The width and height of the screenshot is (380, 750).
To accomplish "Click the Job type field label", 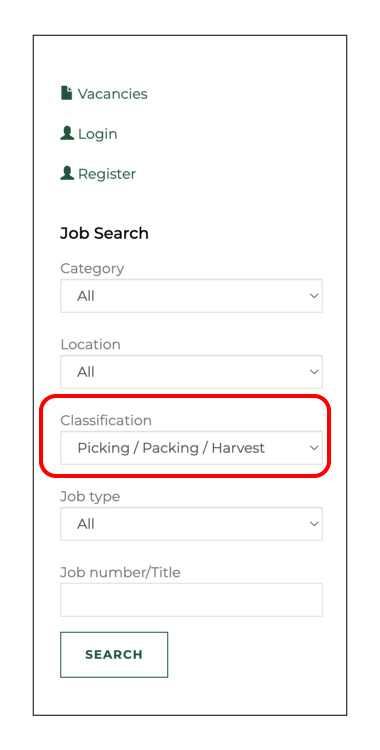I will 90,497.
